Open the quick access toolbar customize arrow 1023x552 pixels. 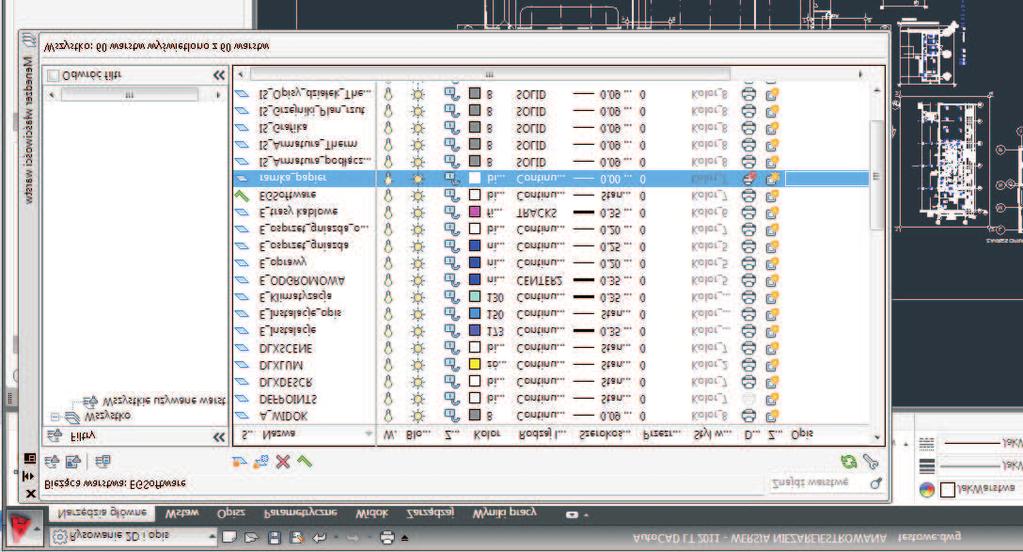click(x=405, y=538)
